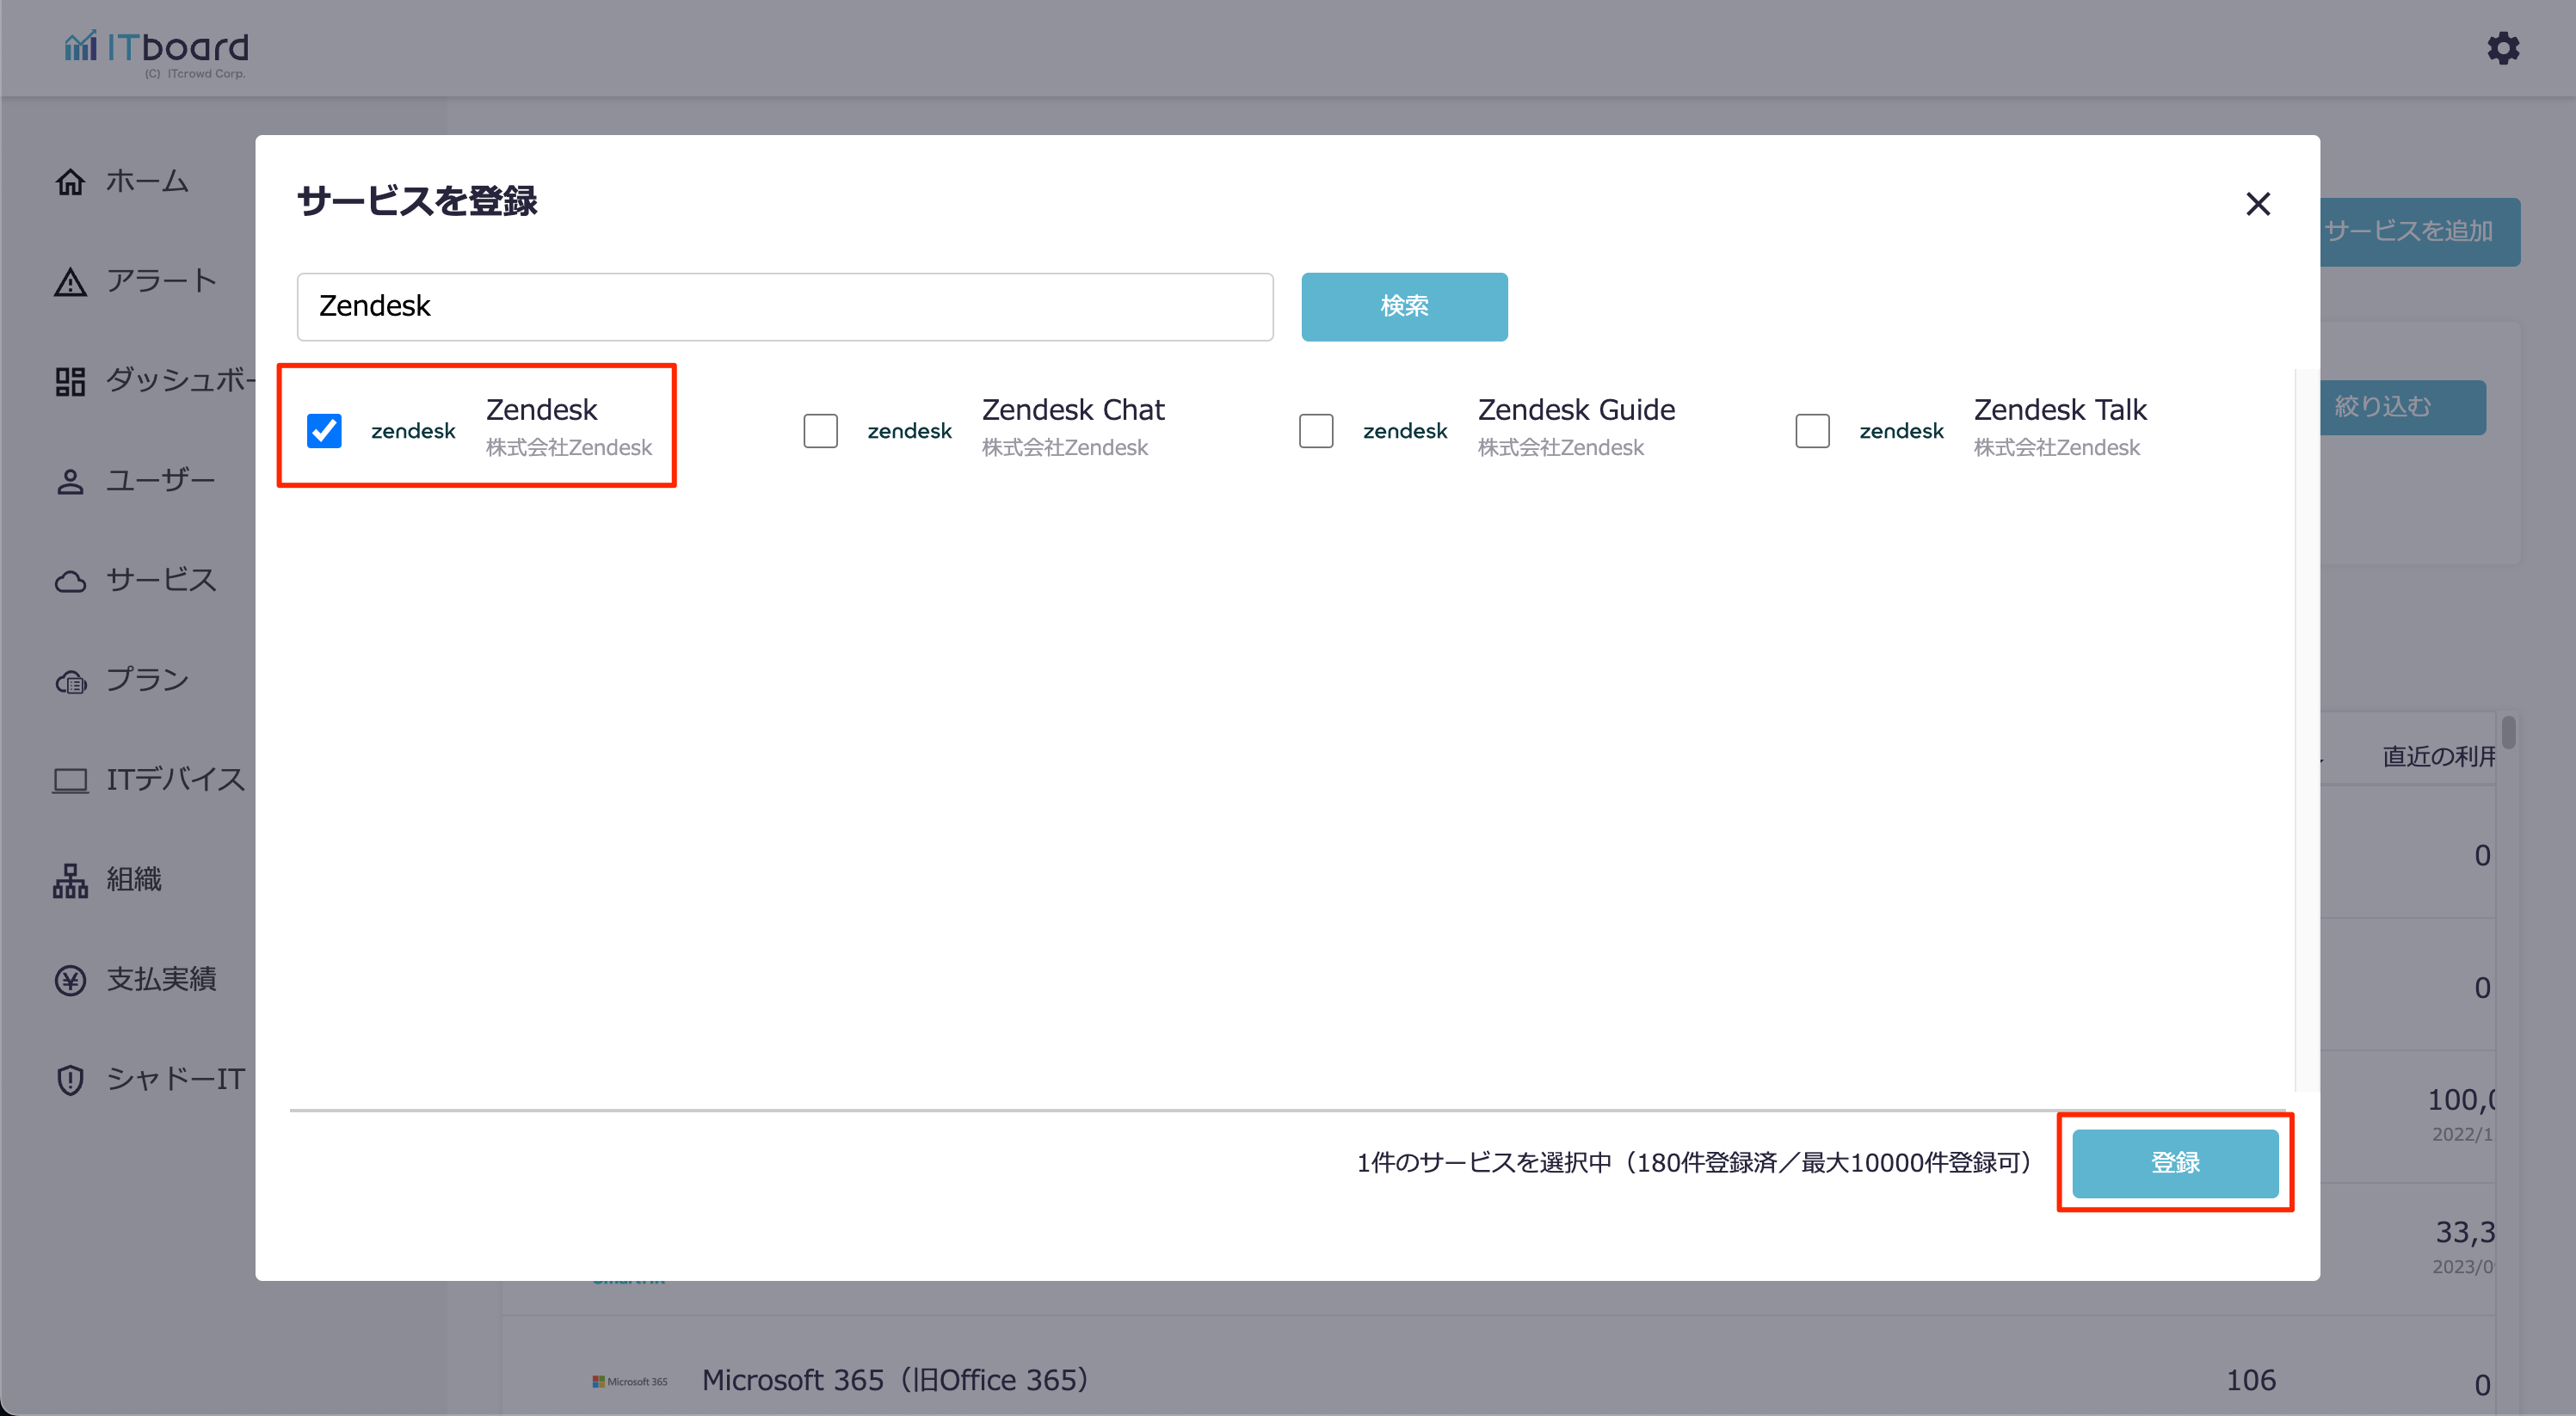The image size is (2576, 1416).
Task: Click the 登録 register button
Action: pyautogui.click(x=2175, y=1163)
